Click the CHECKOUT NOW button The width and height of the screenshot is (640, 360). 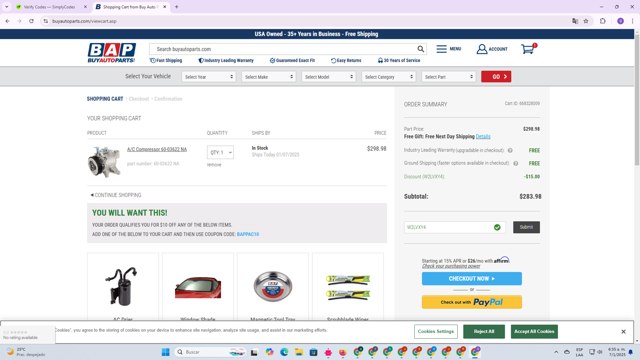472,278
